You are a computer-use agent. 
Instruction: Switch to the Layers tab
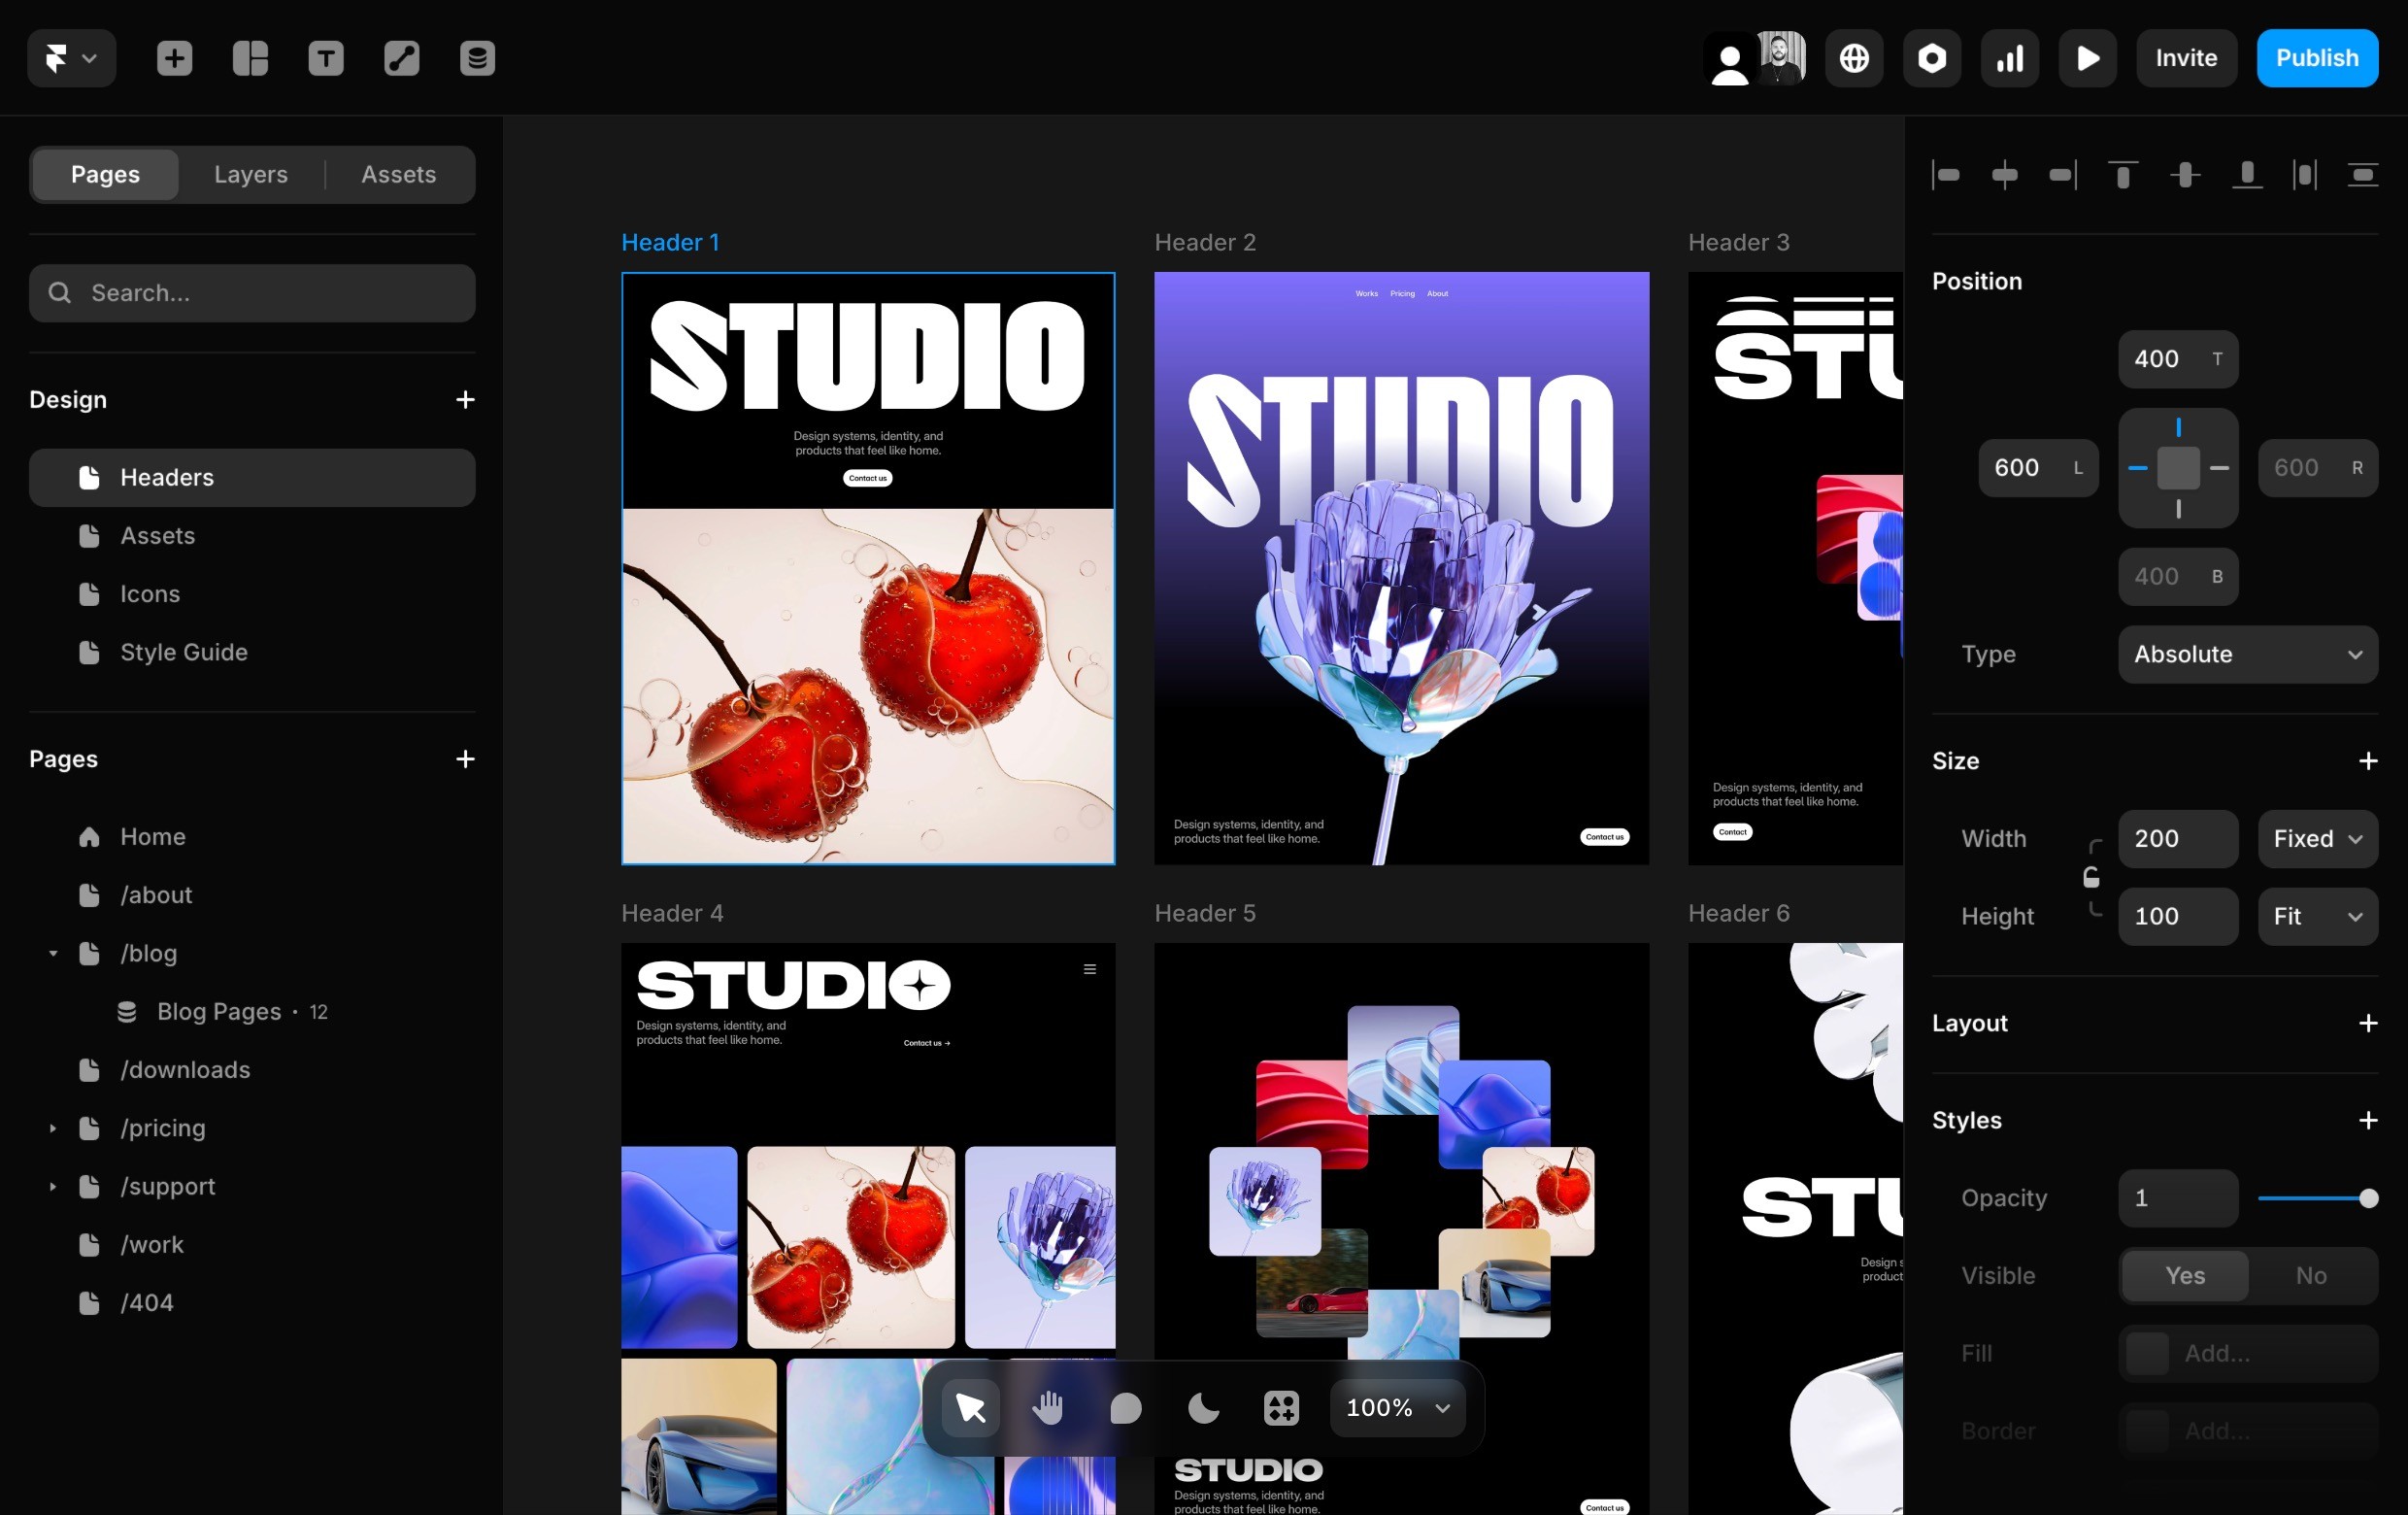251,174
